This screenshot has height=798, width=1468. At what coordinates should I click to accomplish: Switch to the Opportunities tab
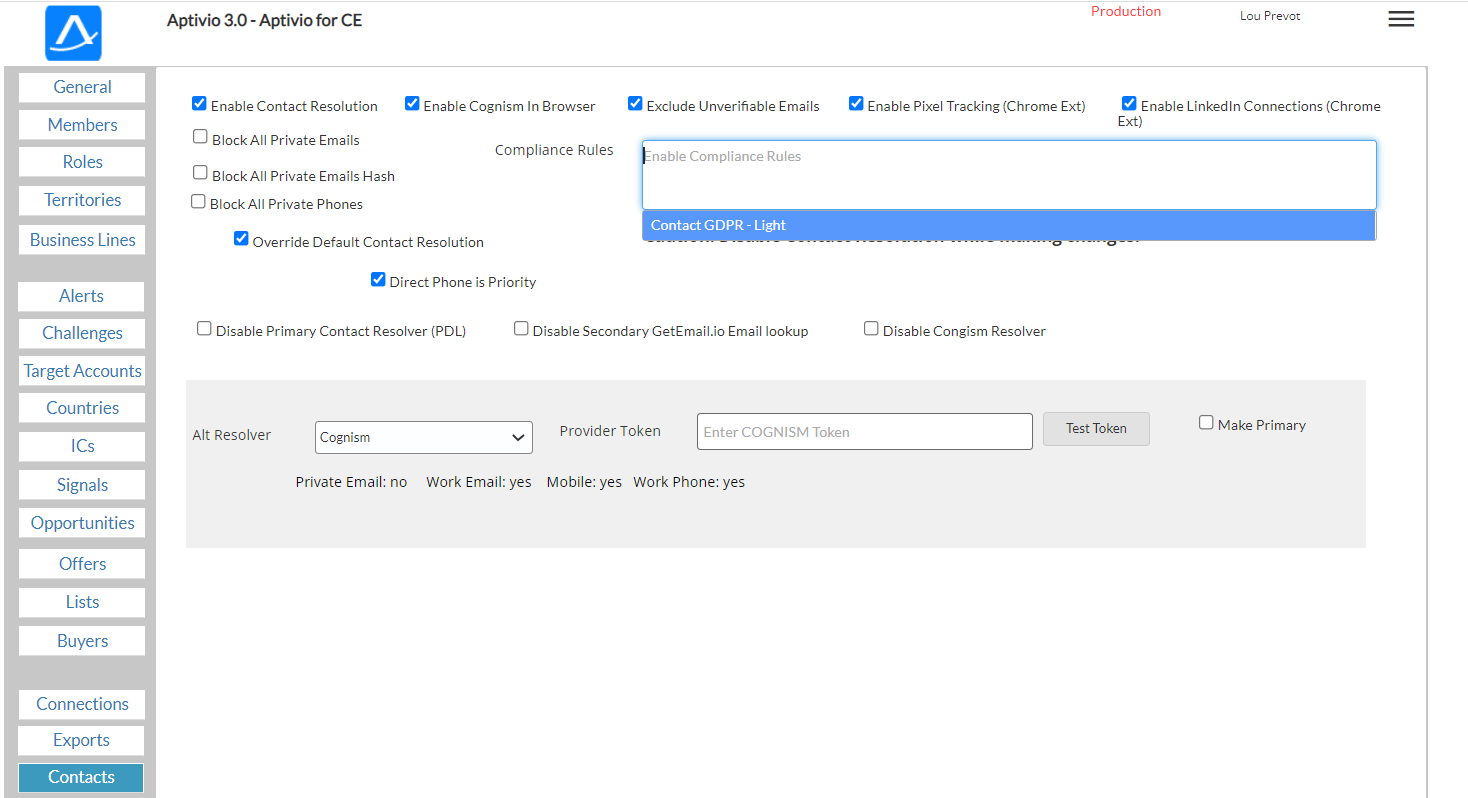pyautogui.click(x=82, y=523)
